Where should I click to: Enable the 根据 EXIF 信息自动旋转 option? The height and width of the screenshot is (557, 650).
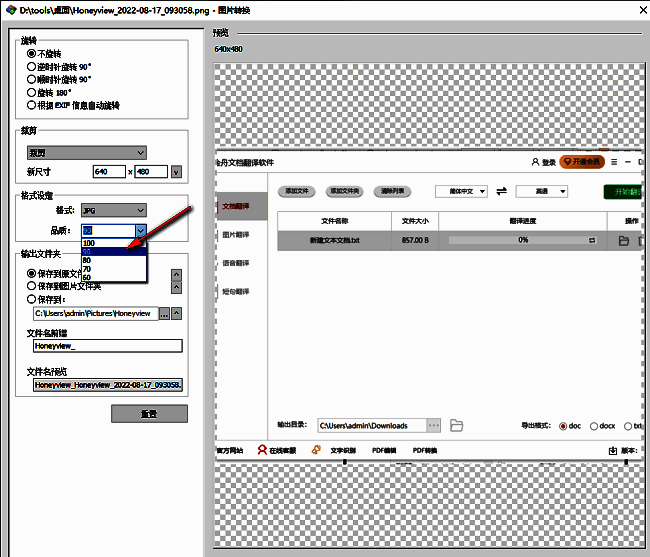32,105
